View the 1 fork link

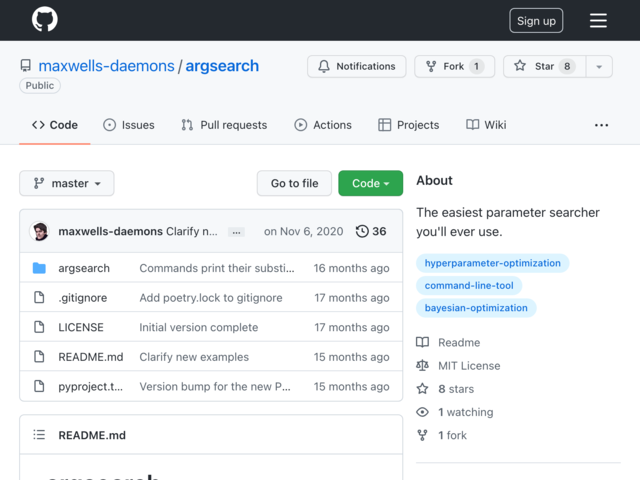[x=442, y=436]
